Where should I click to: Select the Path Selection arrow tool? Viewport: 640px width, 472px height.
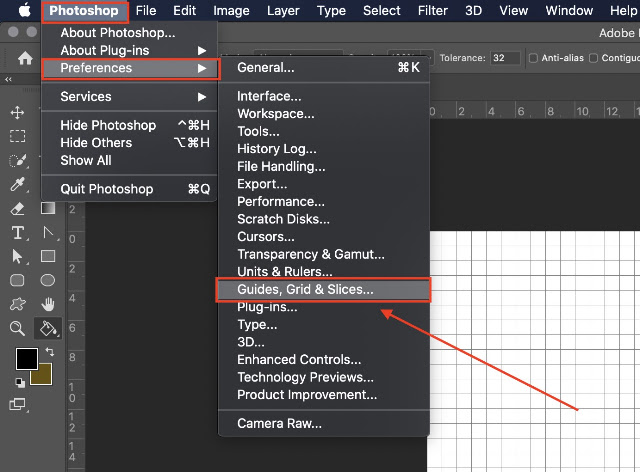(x=17, y=256)
